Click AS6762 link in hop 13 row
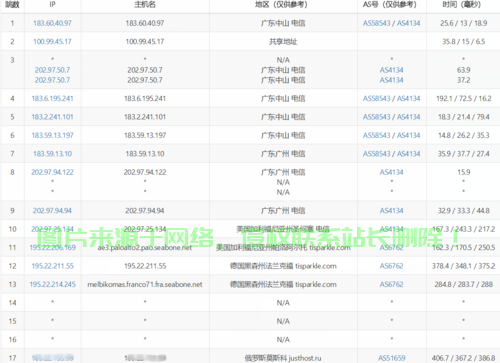Viewport: 500px width, 363px height. [x=391, y=284]
